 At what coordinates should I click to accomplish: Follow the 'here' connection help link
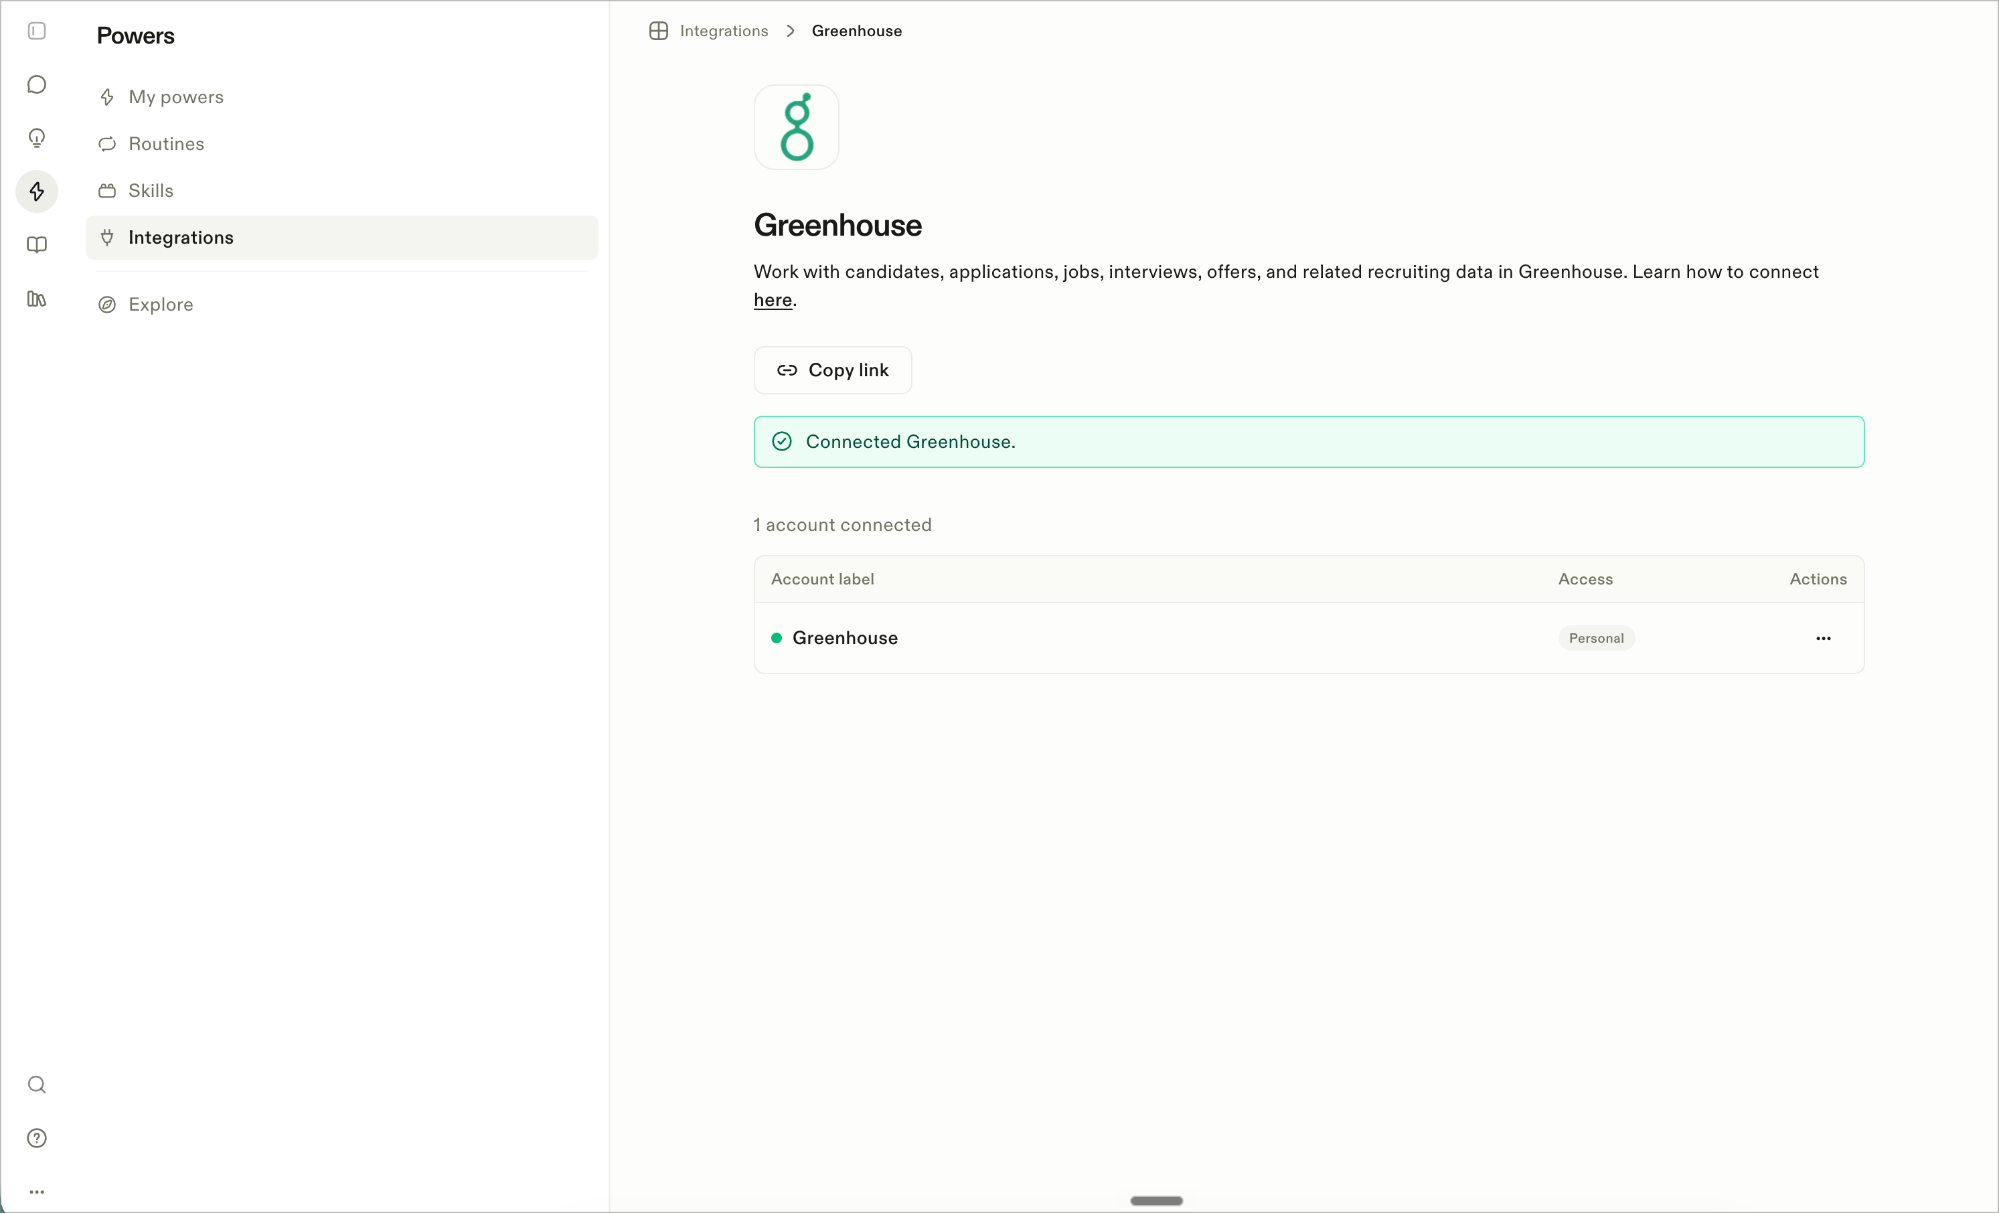773,300
